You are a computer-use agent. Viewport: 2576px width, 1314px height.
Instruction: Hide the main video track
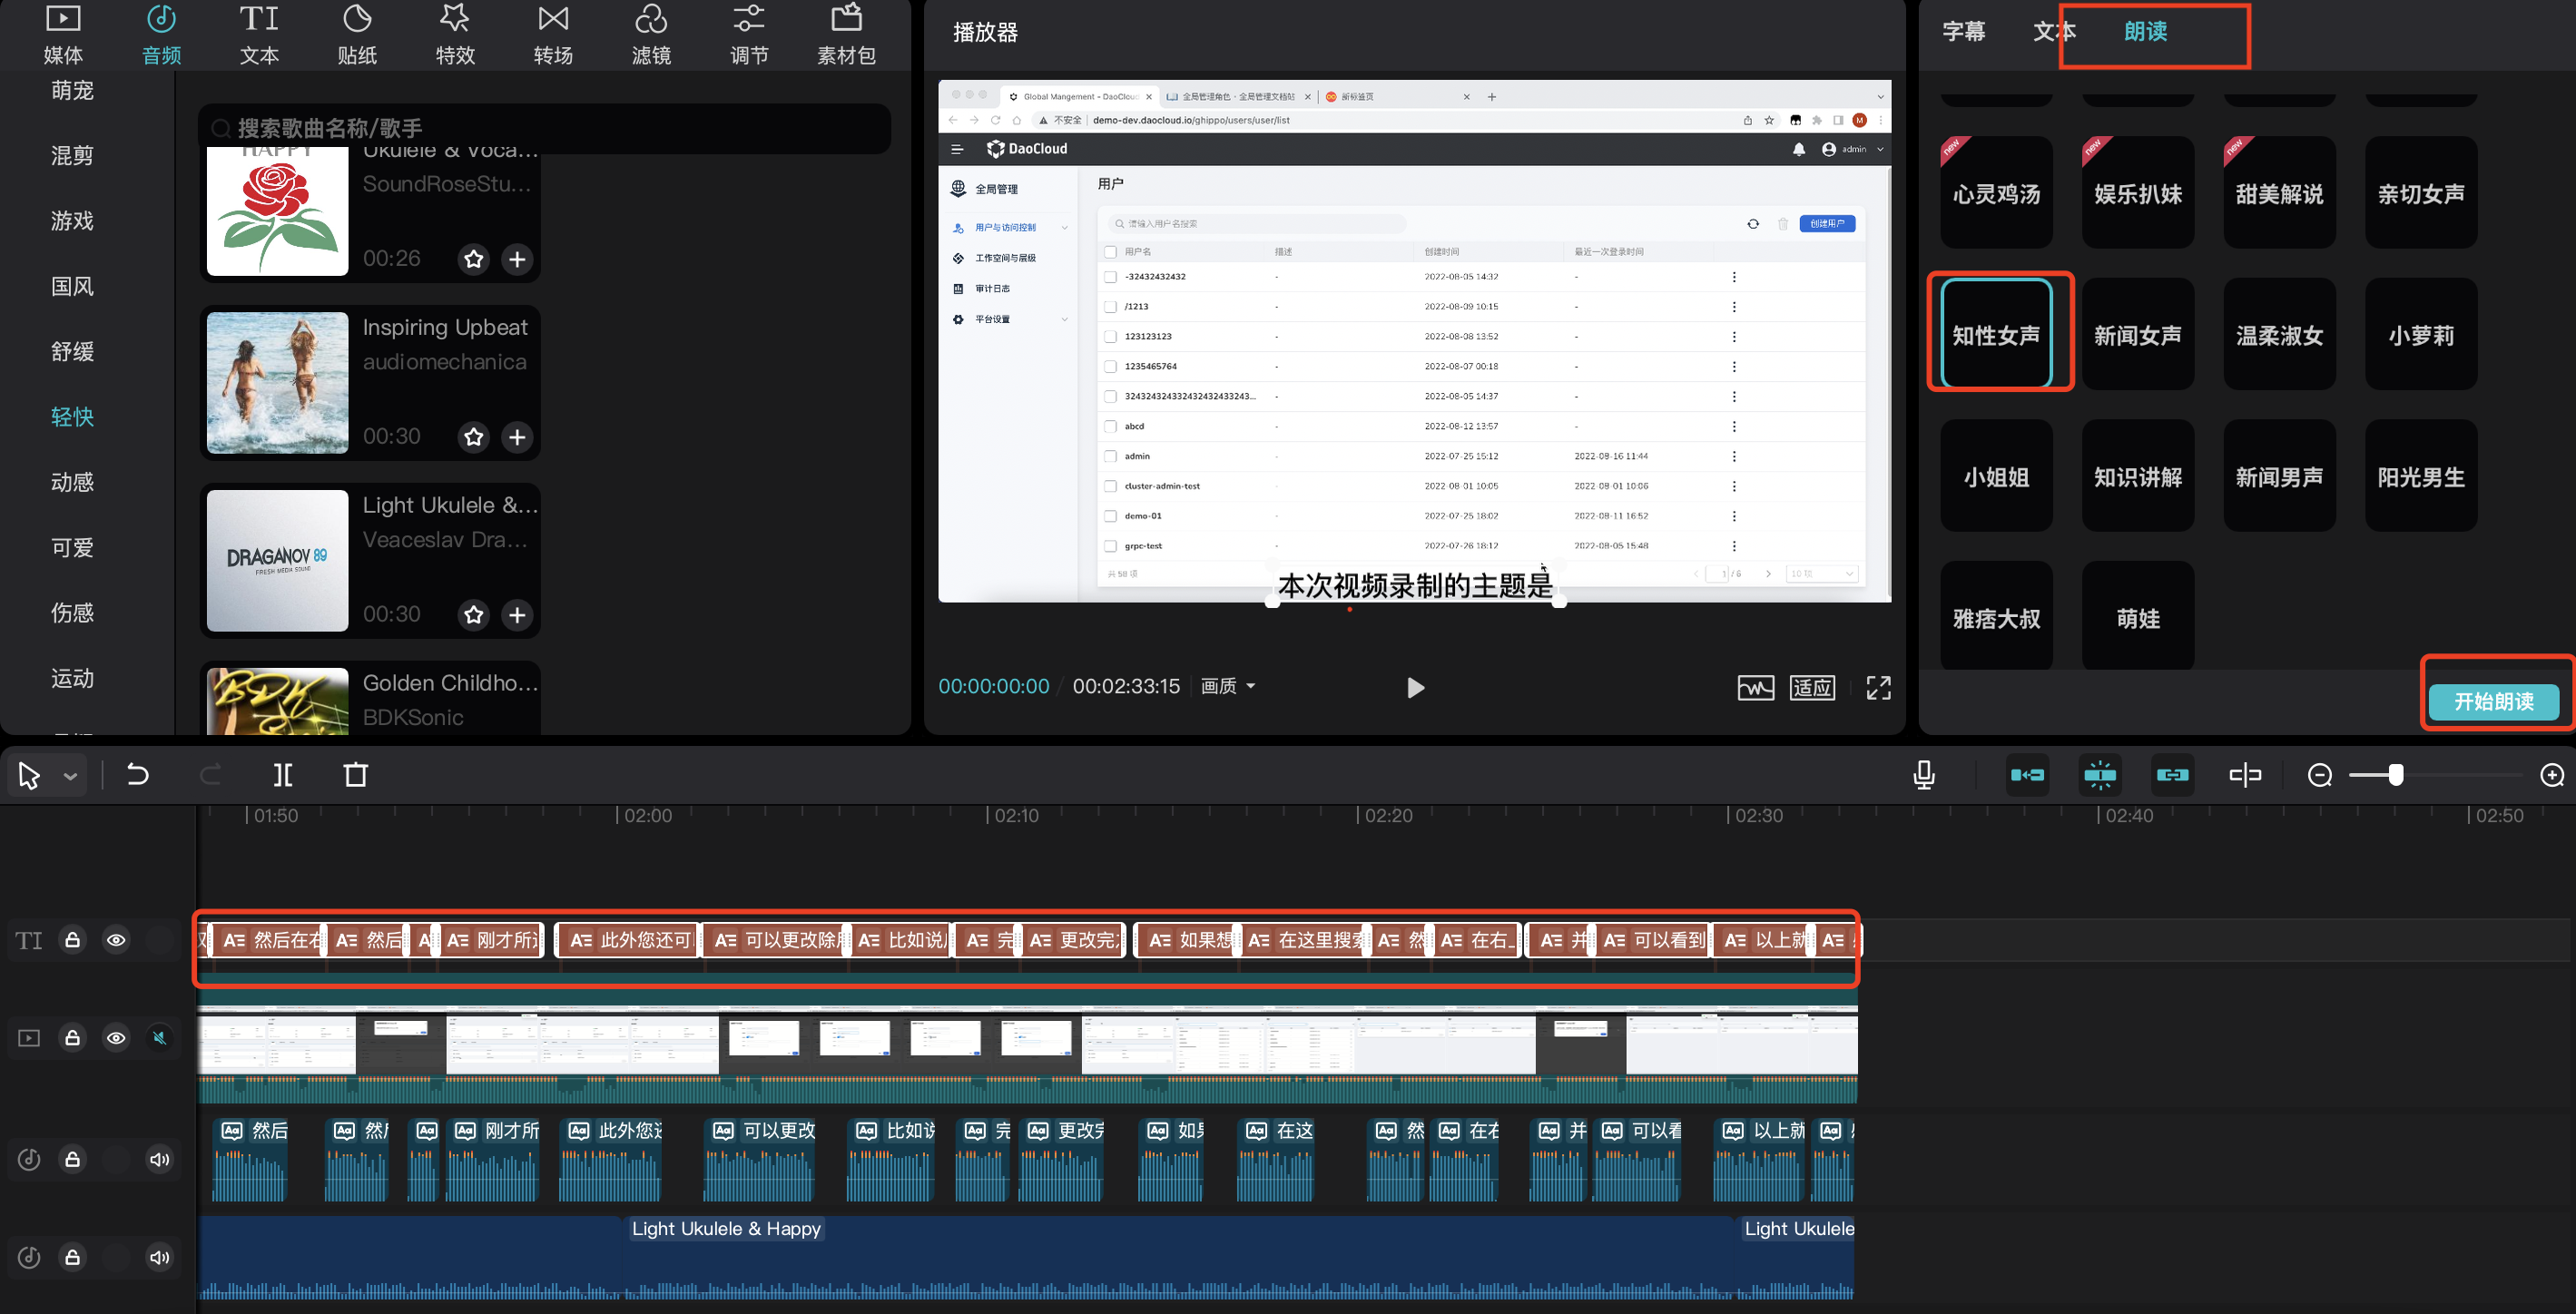pyautogui.click(x=116, y=1038)
